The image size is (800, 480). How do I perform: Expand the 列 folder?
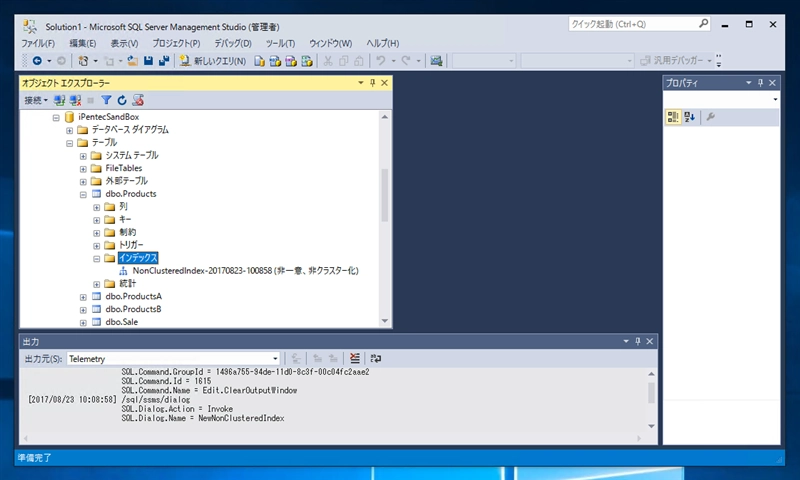point(96,207)
